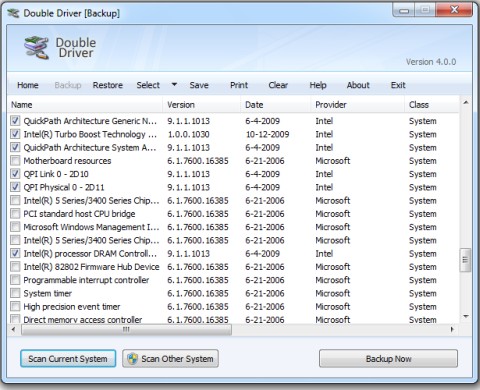Check PCI standard host CPU bridge checkbox
480x390 pixels.
[15, 214]
